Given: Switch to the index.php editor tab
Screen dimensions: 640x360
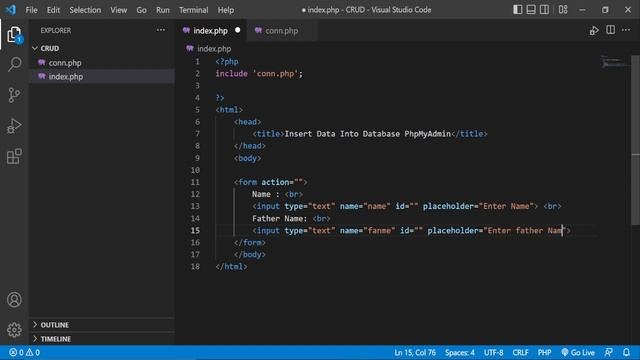Looking at the screenshot, I should tap(211, 31).
